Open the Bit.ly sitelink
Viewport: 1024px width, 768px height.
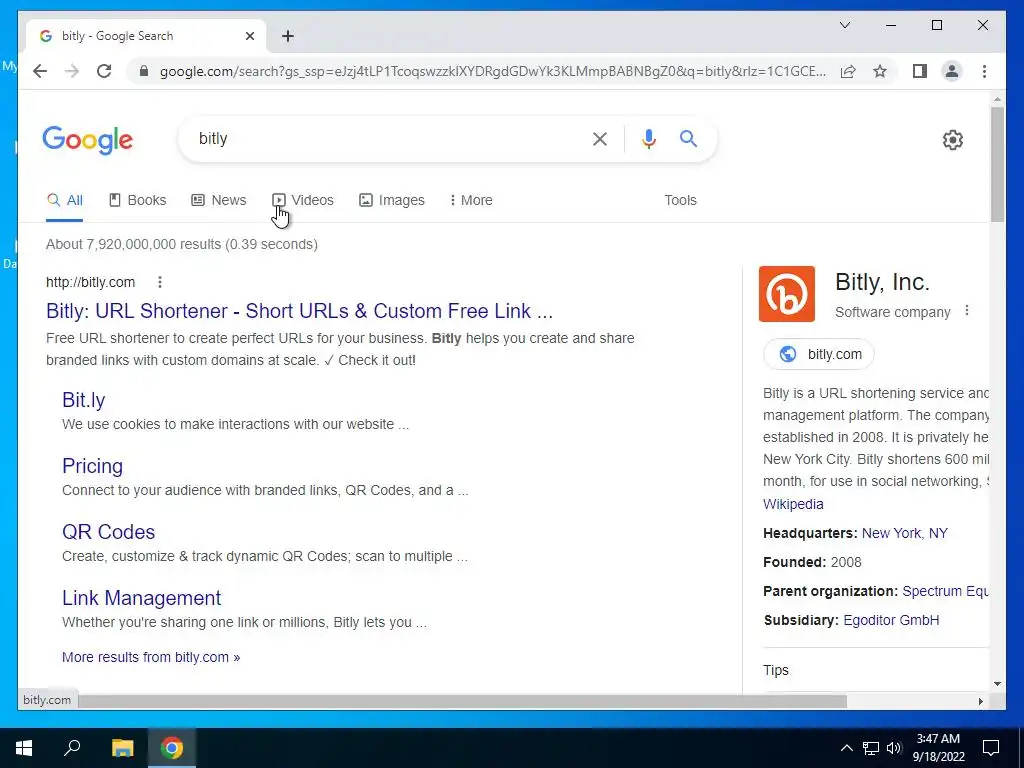click(x=84, y=400)
